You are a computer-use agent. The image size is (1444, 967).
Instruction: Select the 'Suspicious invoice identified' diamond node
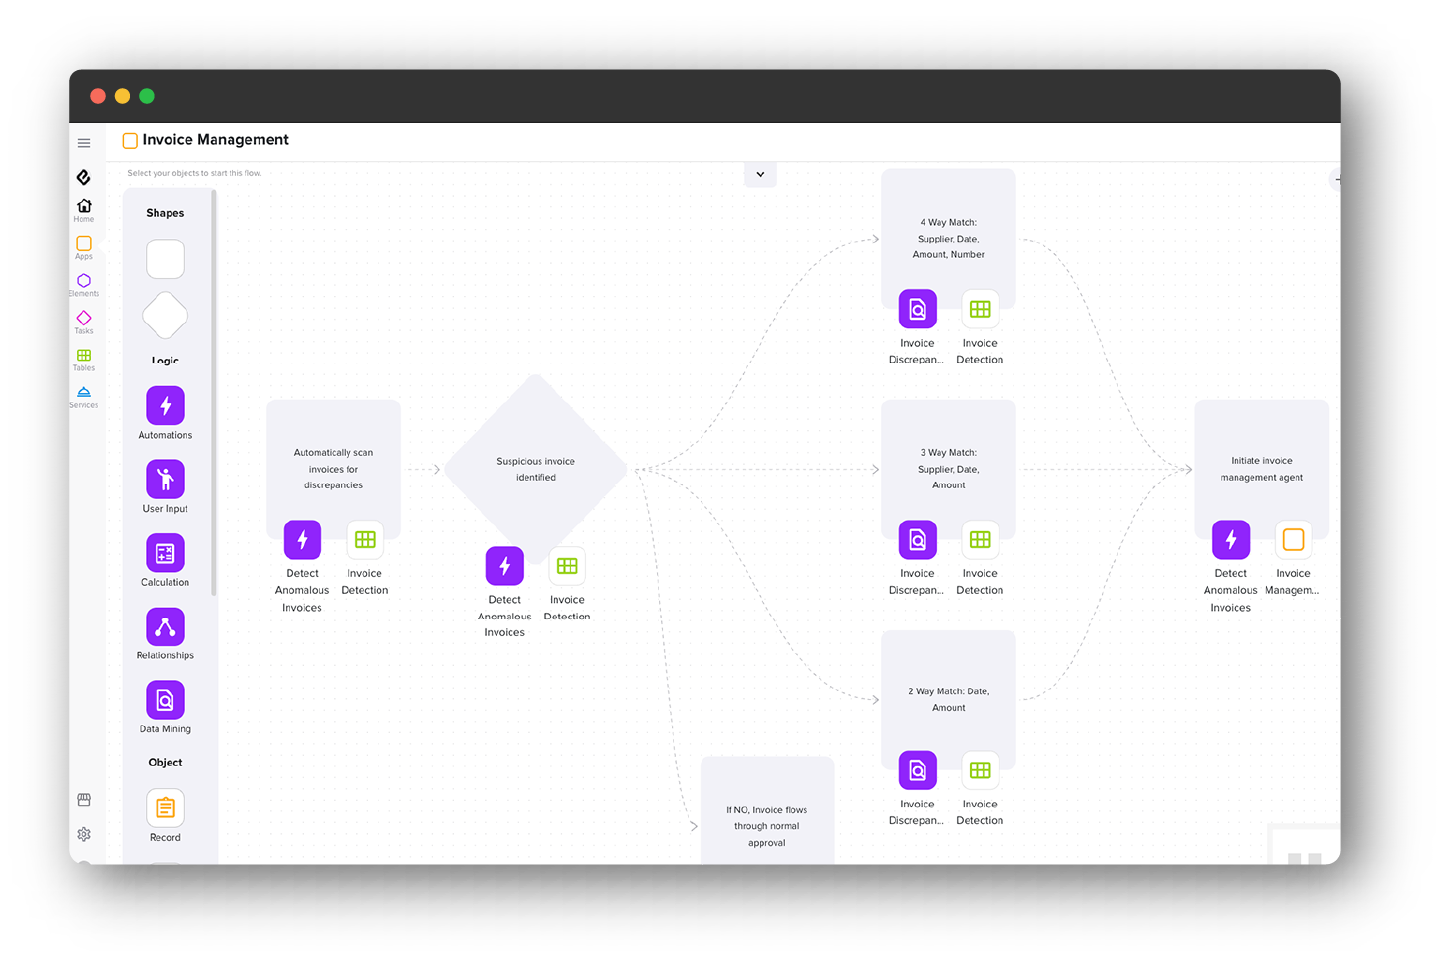(x=535, y=469)
